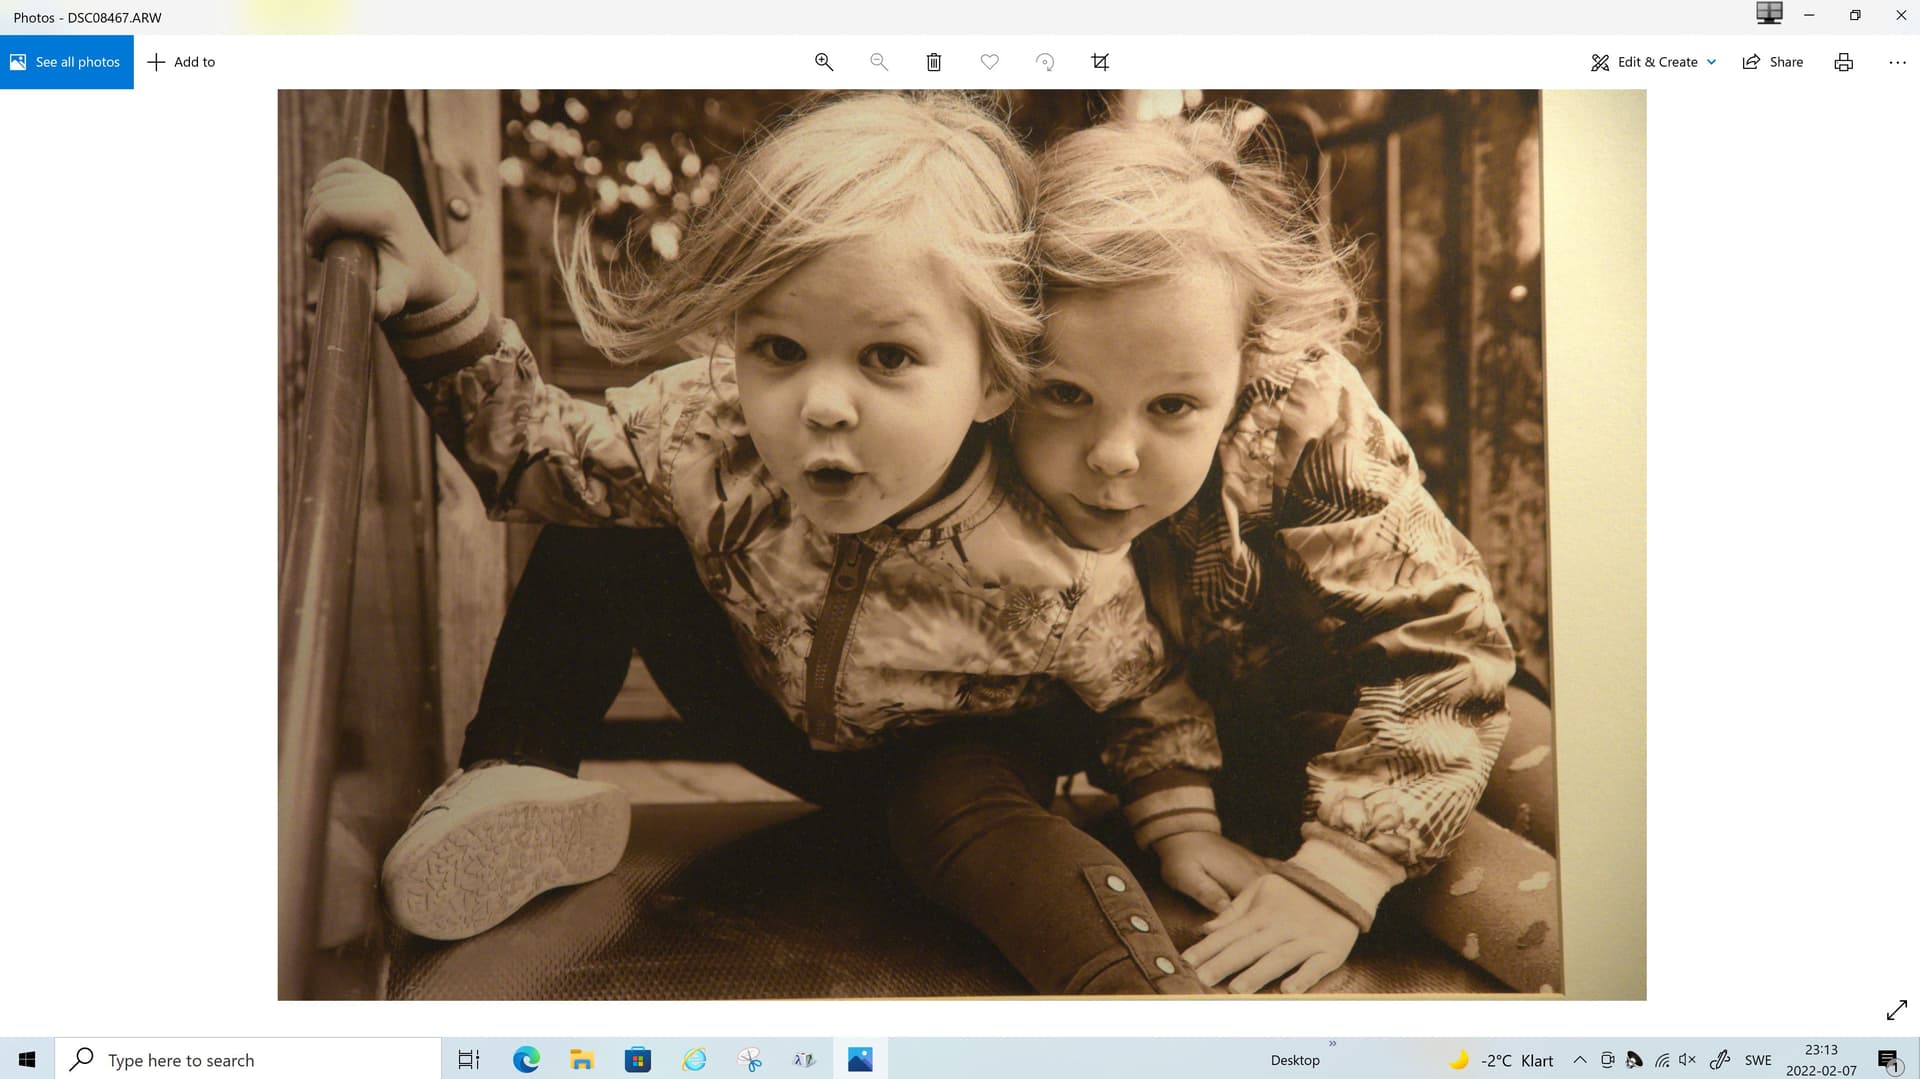
Task: Go to See all photos
Action: [66, 62]
